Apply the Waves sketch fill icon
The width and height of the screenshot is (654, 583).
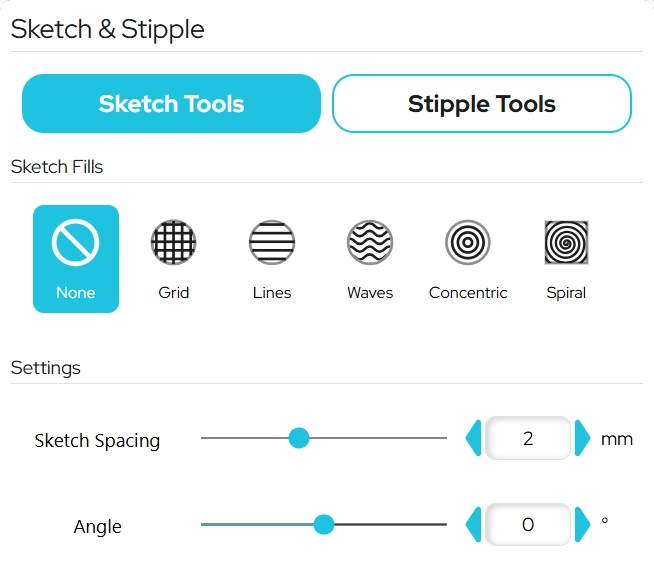click(370, 243)
